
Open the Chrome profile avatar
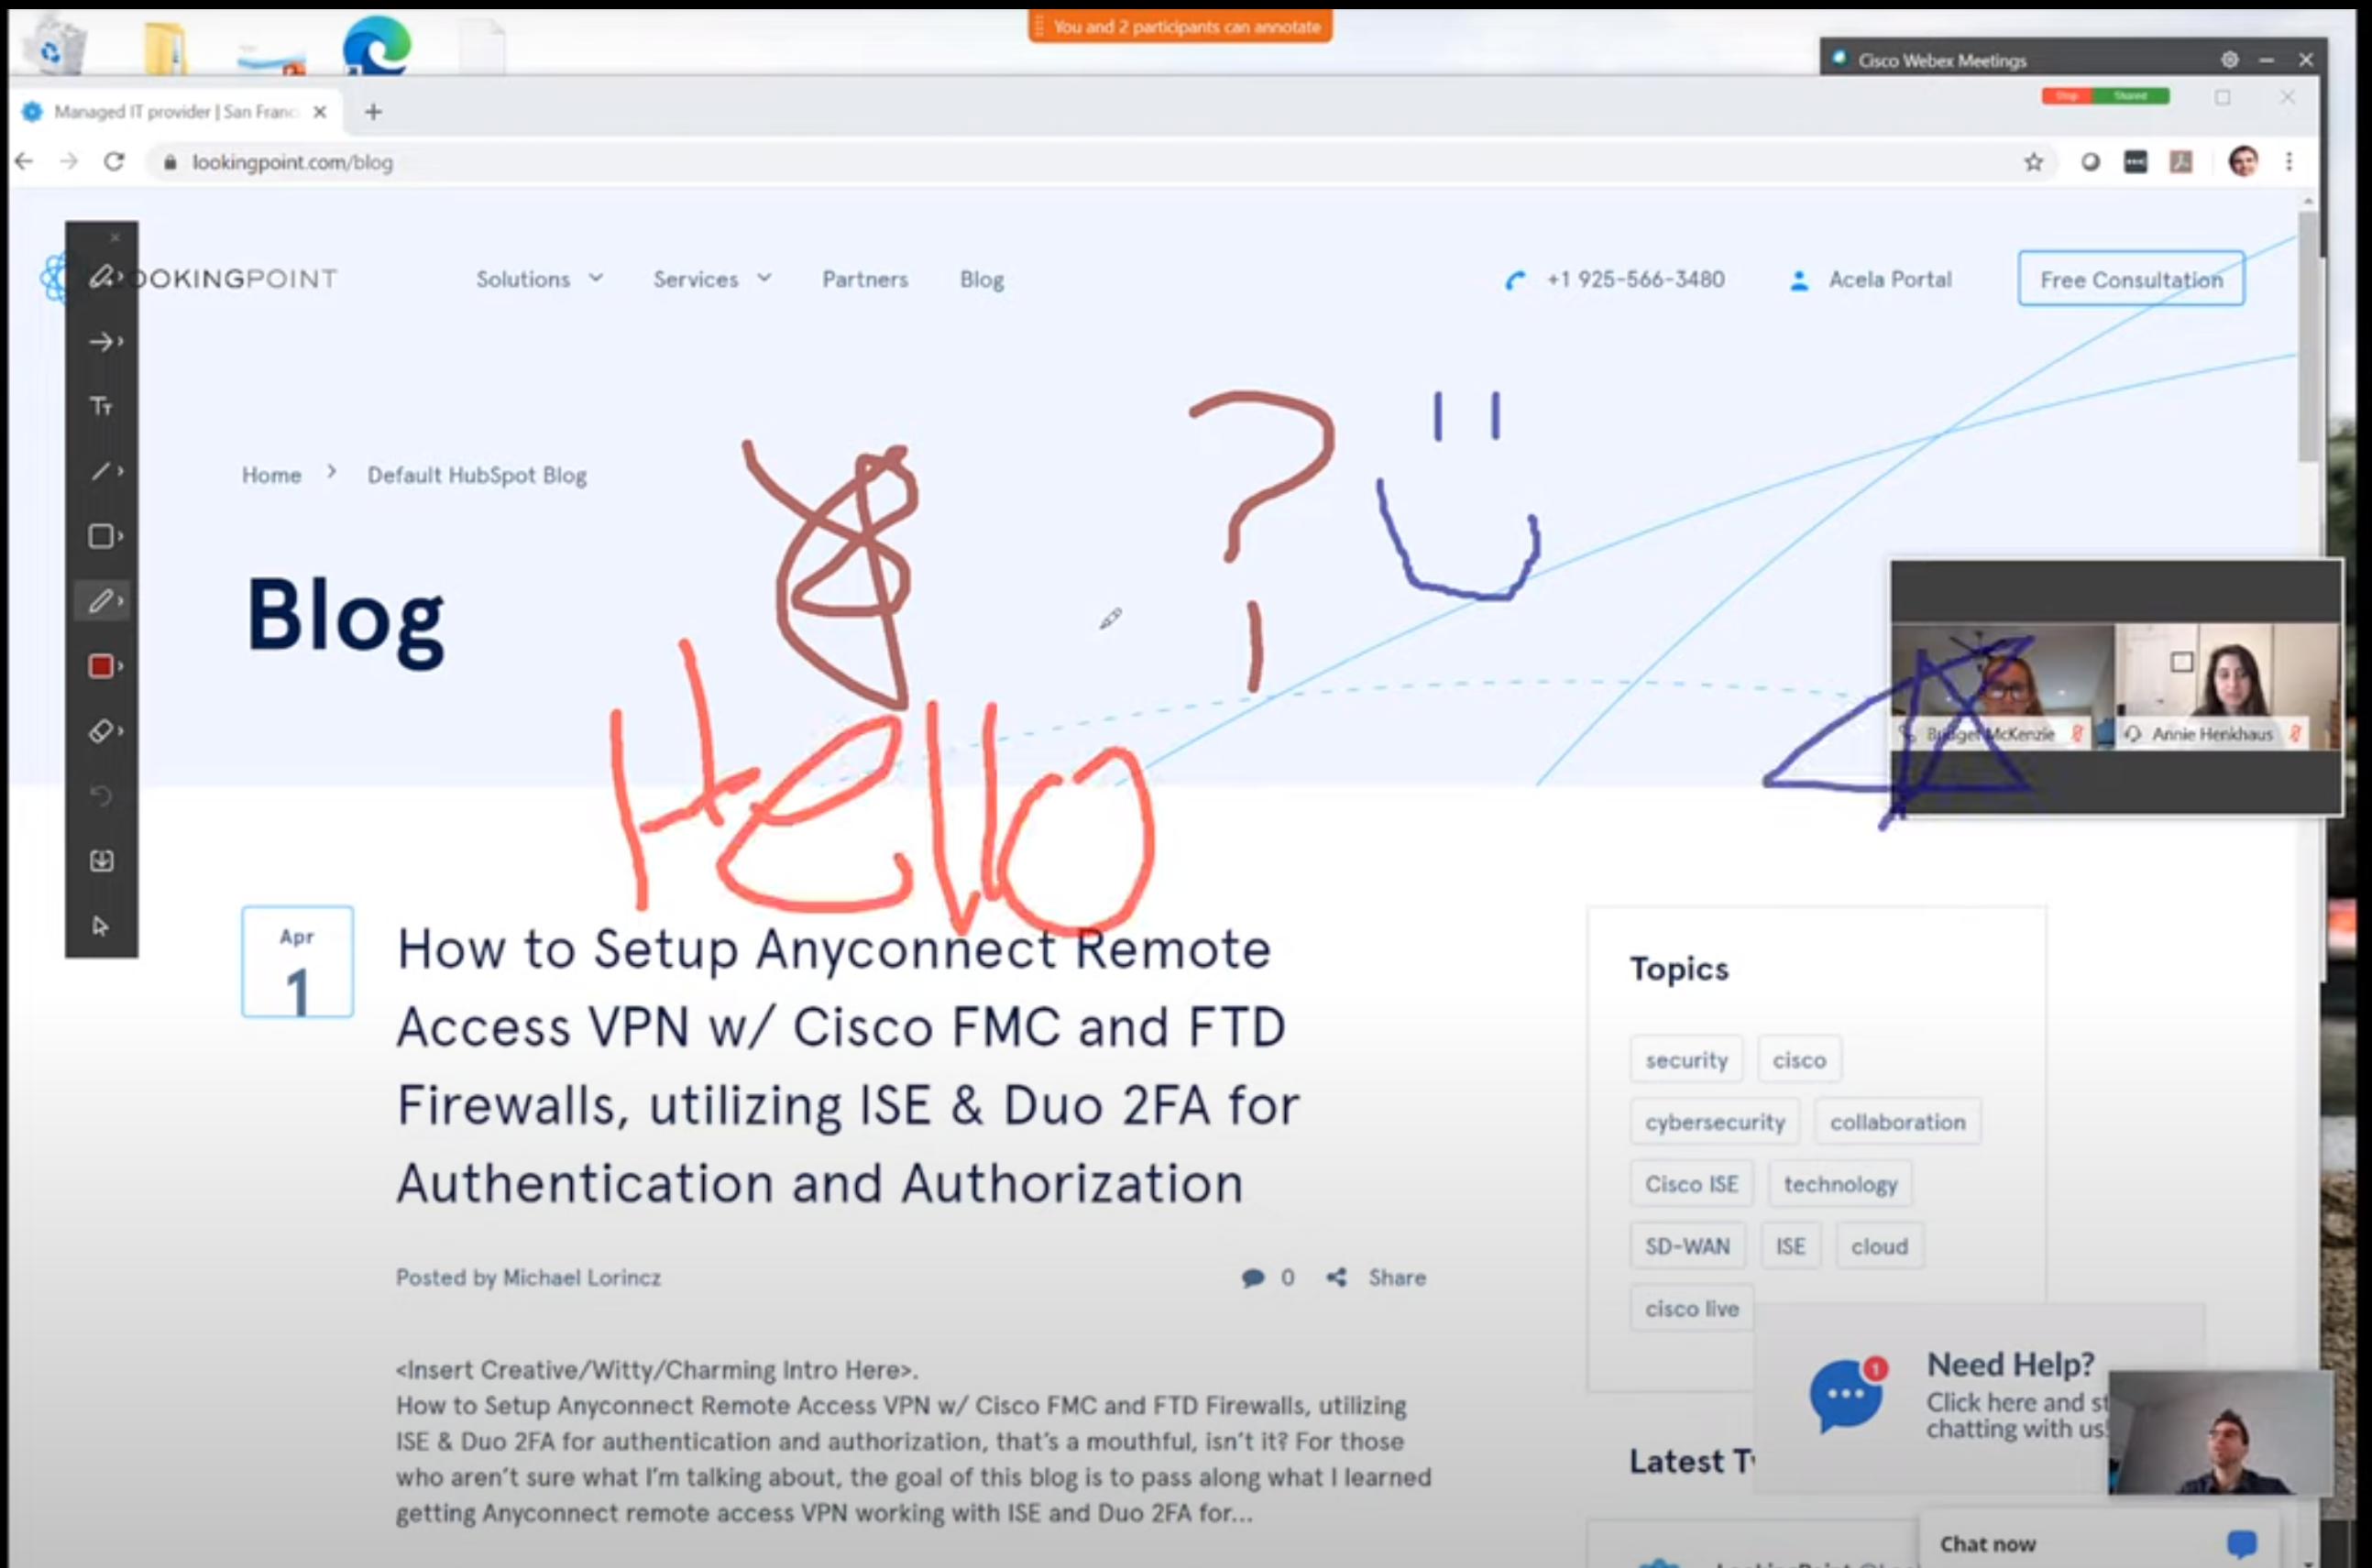click(2243, 161)
